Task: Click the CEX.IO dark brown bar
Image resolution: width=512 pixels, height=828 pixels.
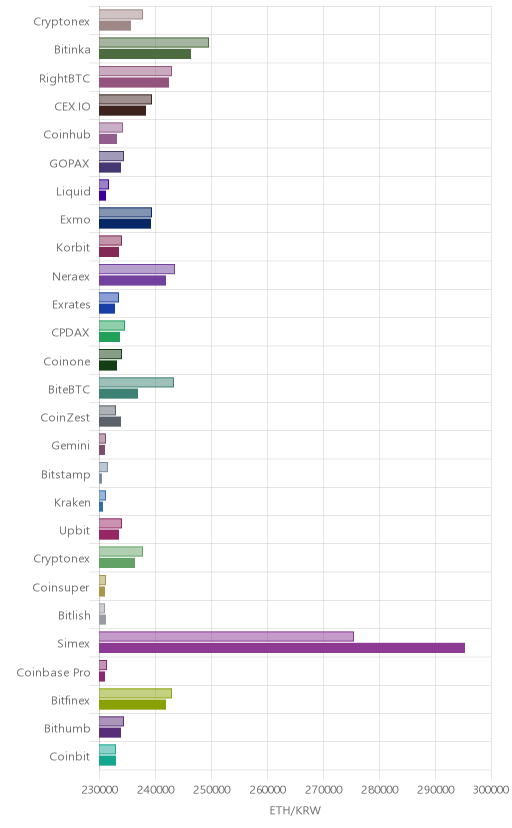Action: click(122, 111)
